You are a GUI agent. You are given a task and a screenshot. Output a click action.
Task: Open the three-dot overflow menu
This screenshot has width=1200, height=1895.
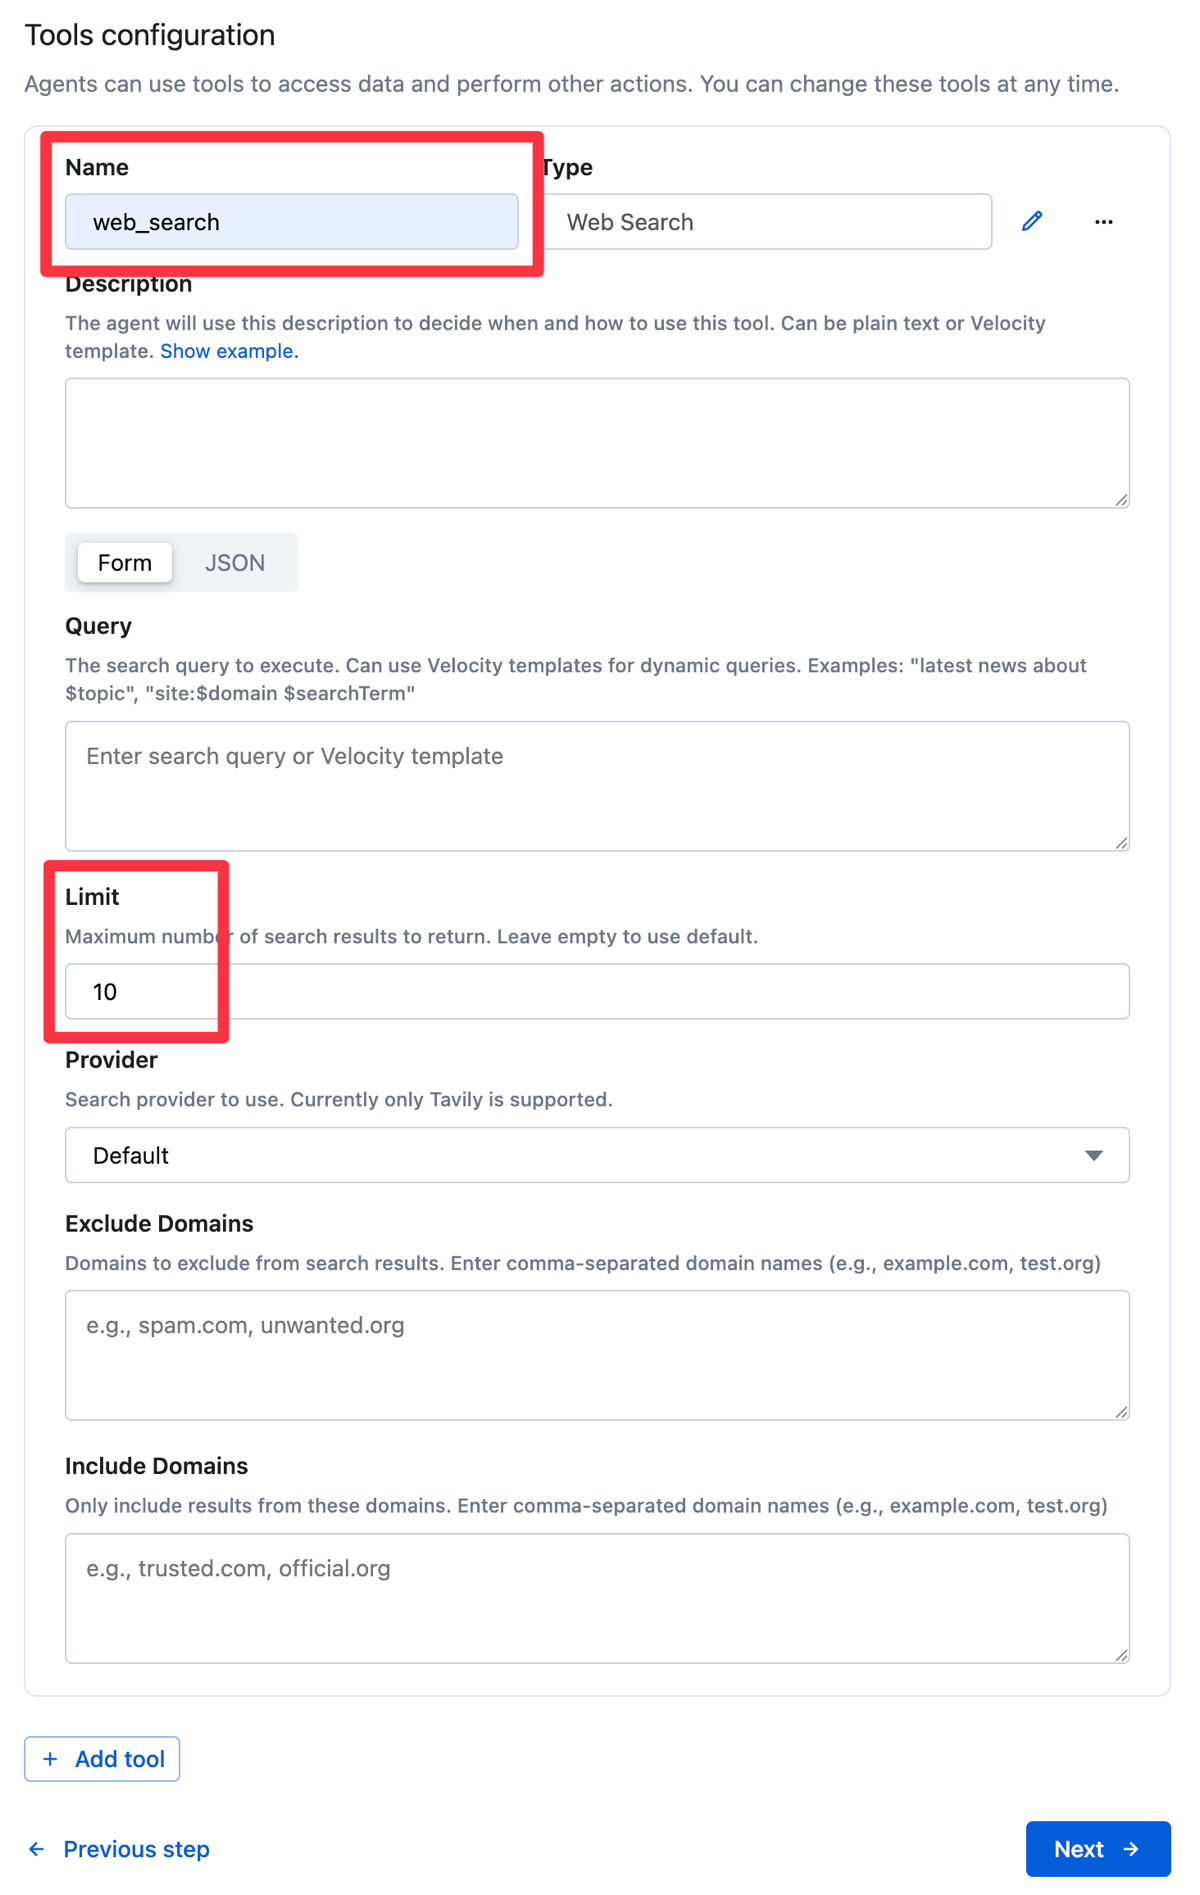[1104, 221]
